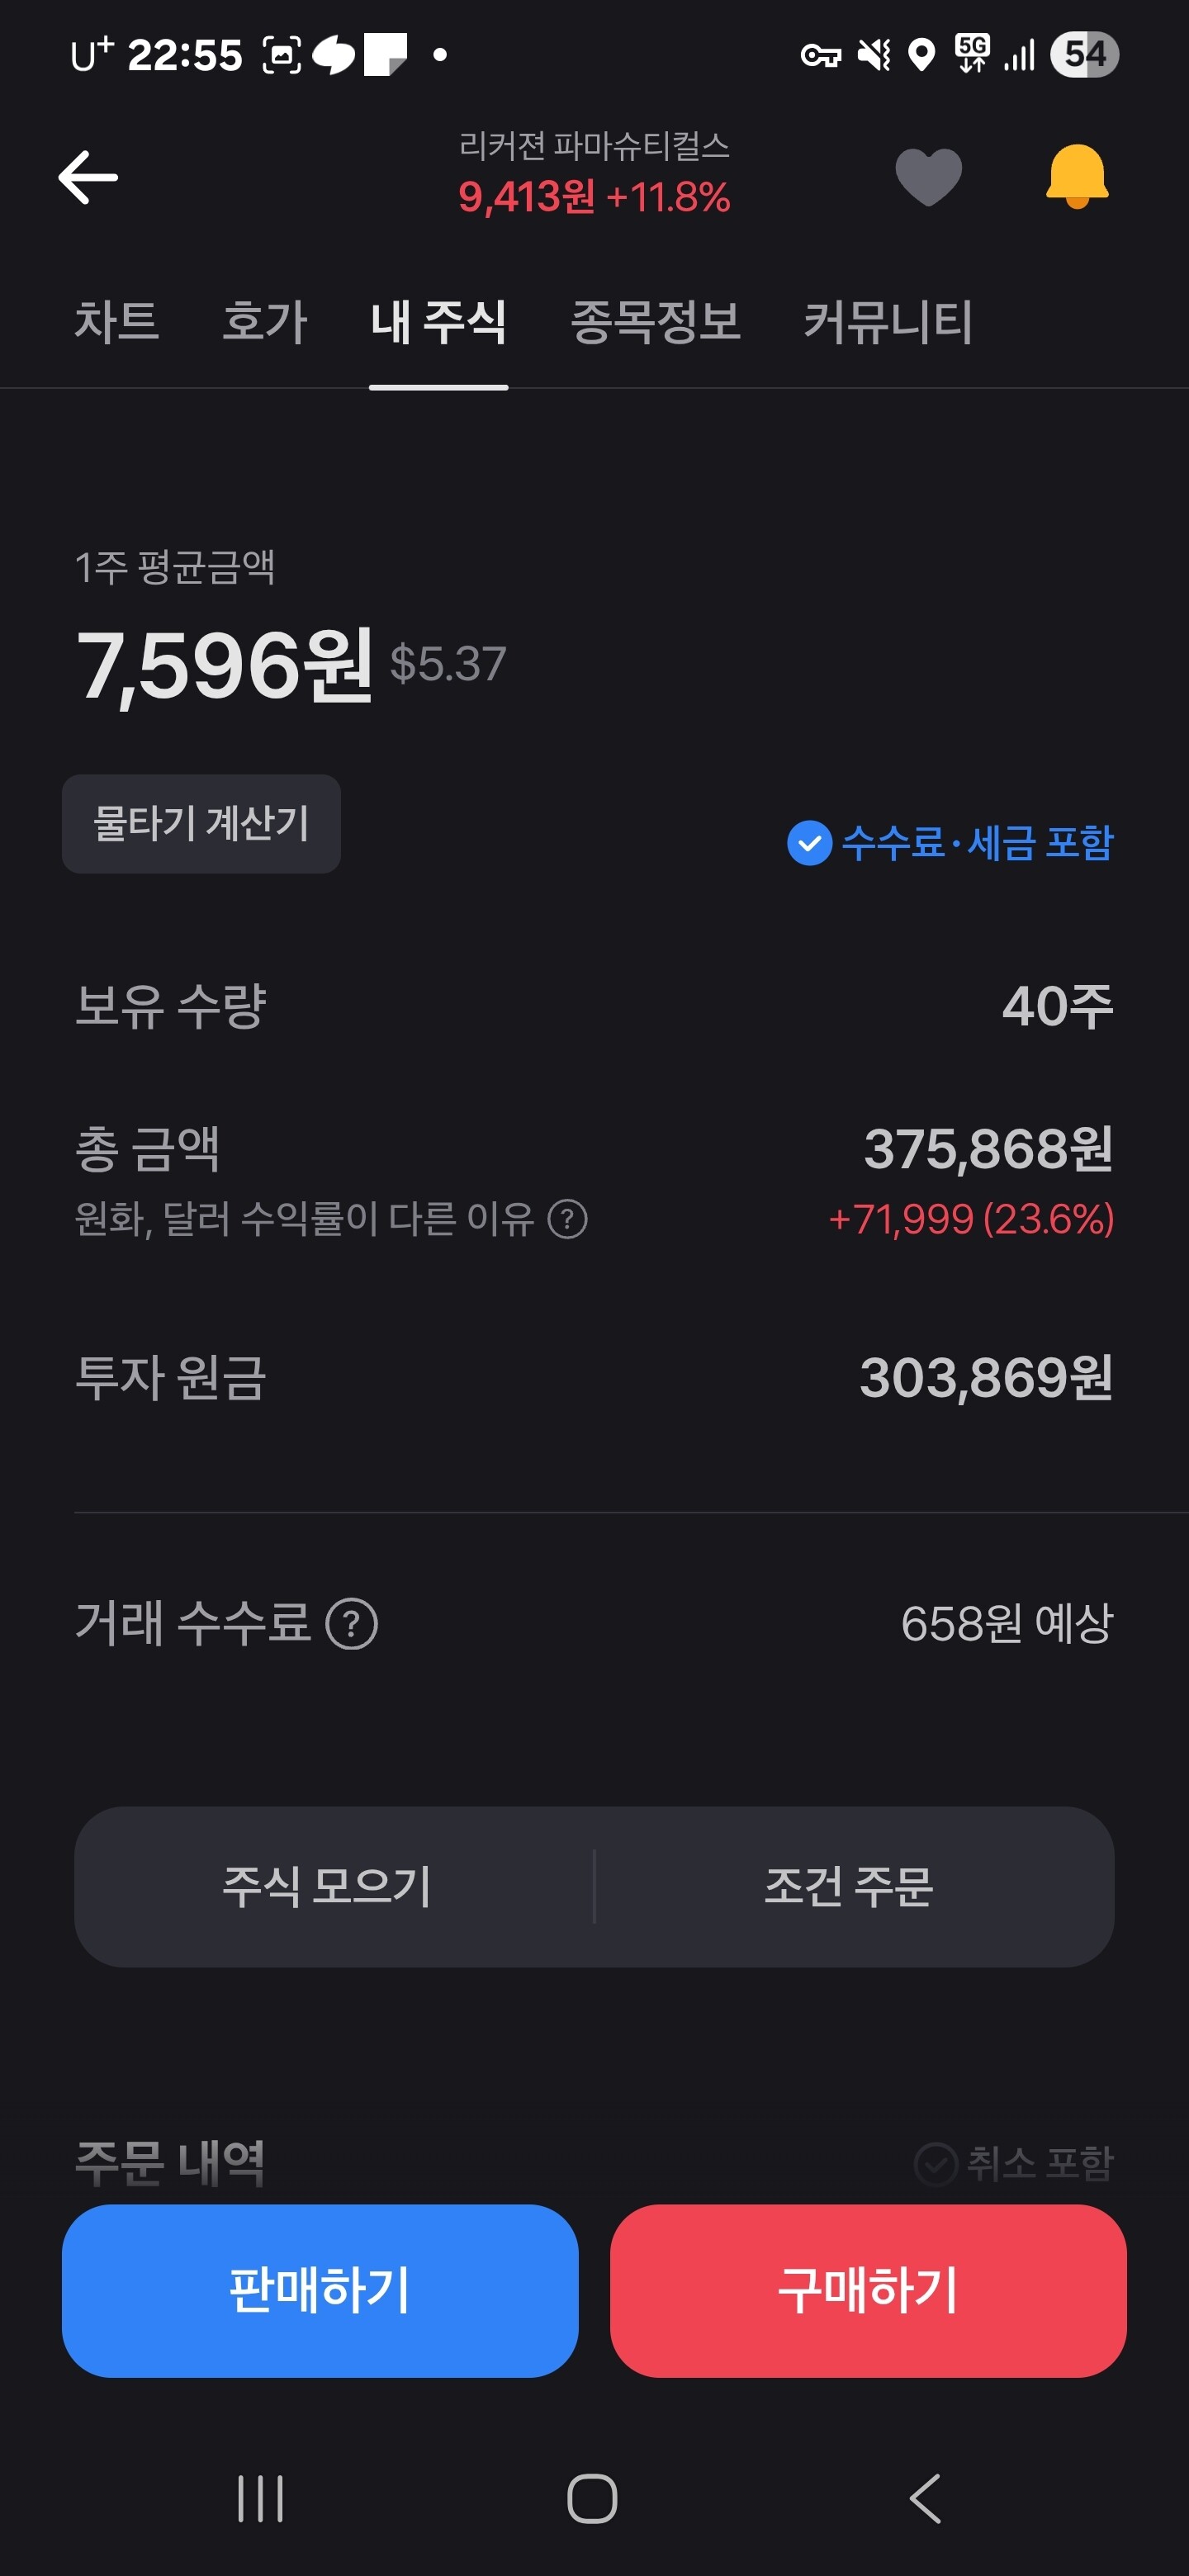Tap the back arrow at top left
1189x2576 pixels.
(88, 177)
